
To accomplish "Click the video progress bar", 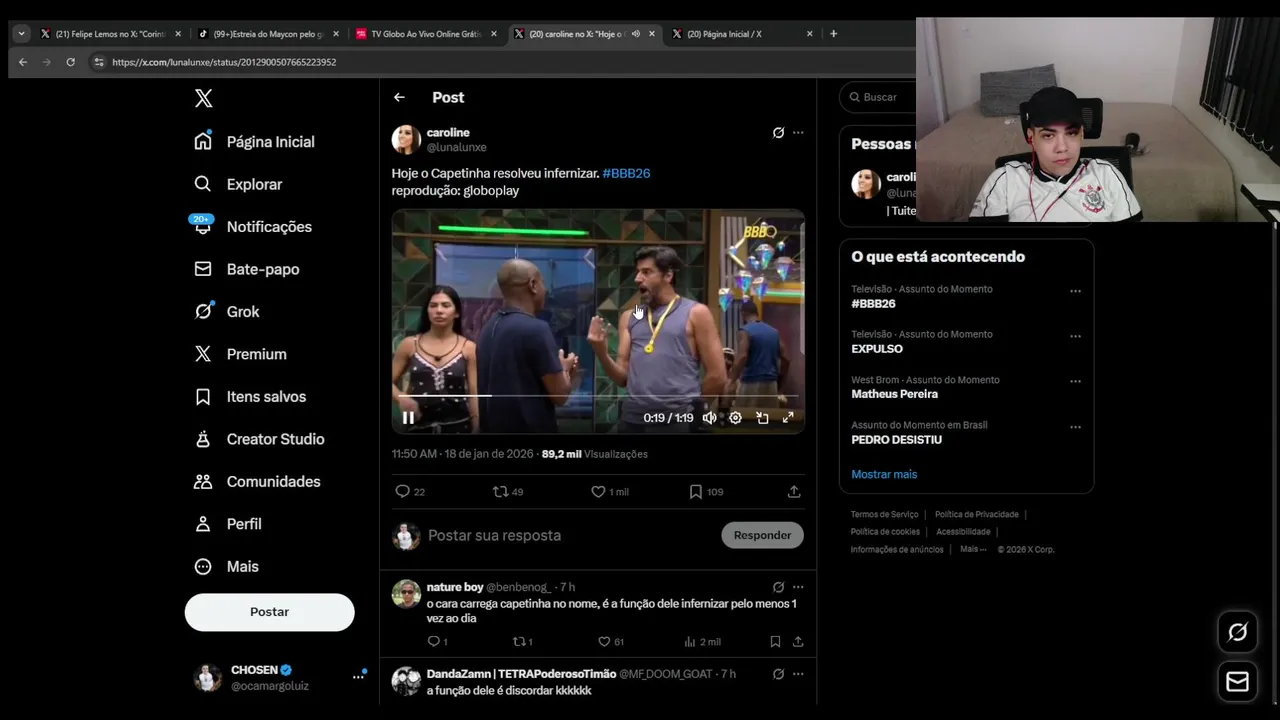I will pos(598,396).
